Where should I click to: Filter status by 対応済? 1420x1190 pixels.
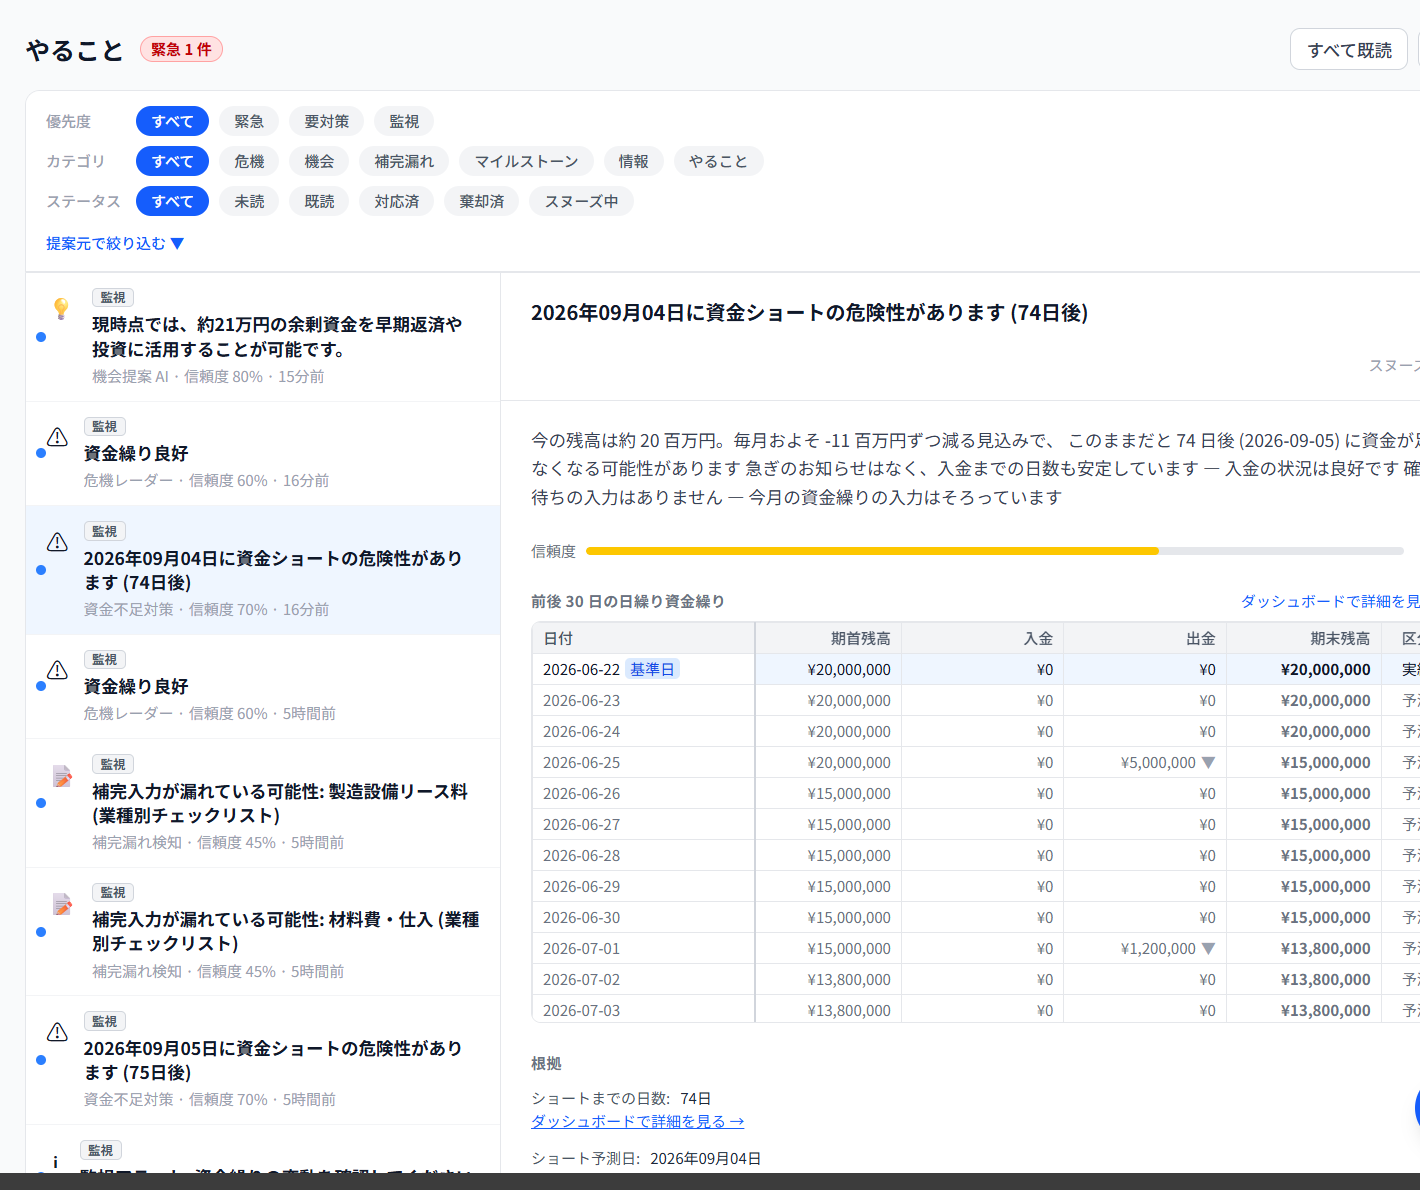pos(396,201)
